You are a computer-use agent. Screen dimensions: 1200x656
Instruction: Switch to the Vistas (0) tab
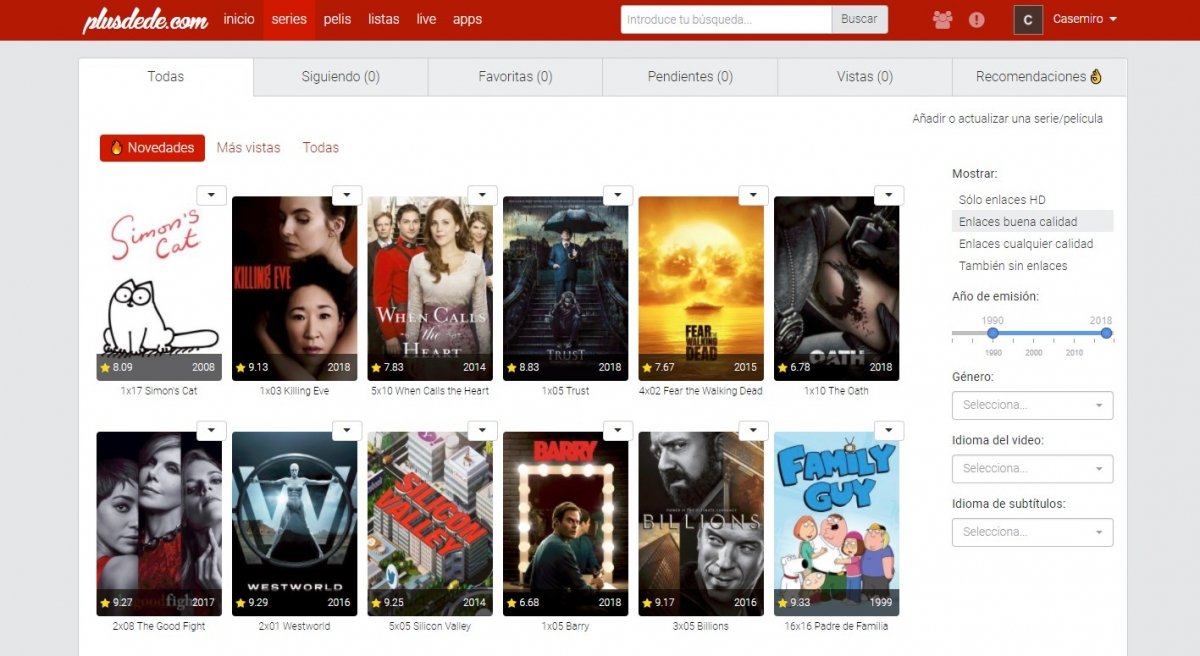[864, 77]
